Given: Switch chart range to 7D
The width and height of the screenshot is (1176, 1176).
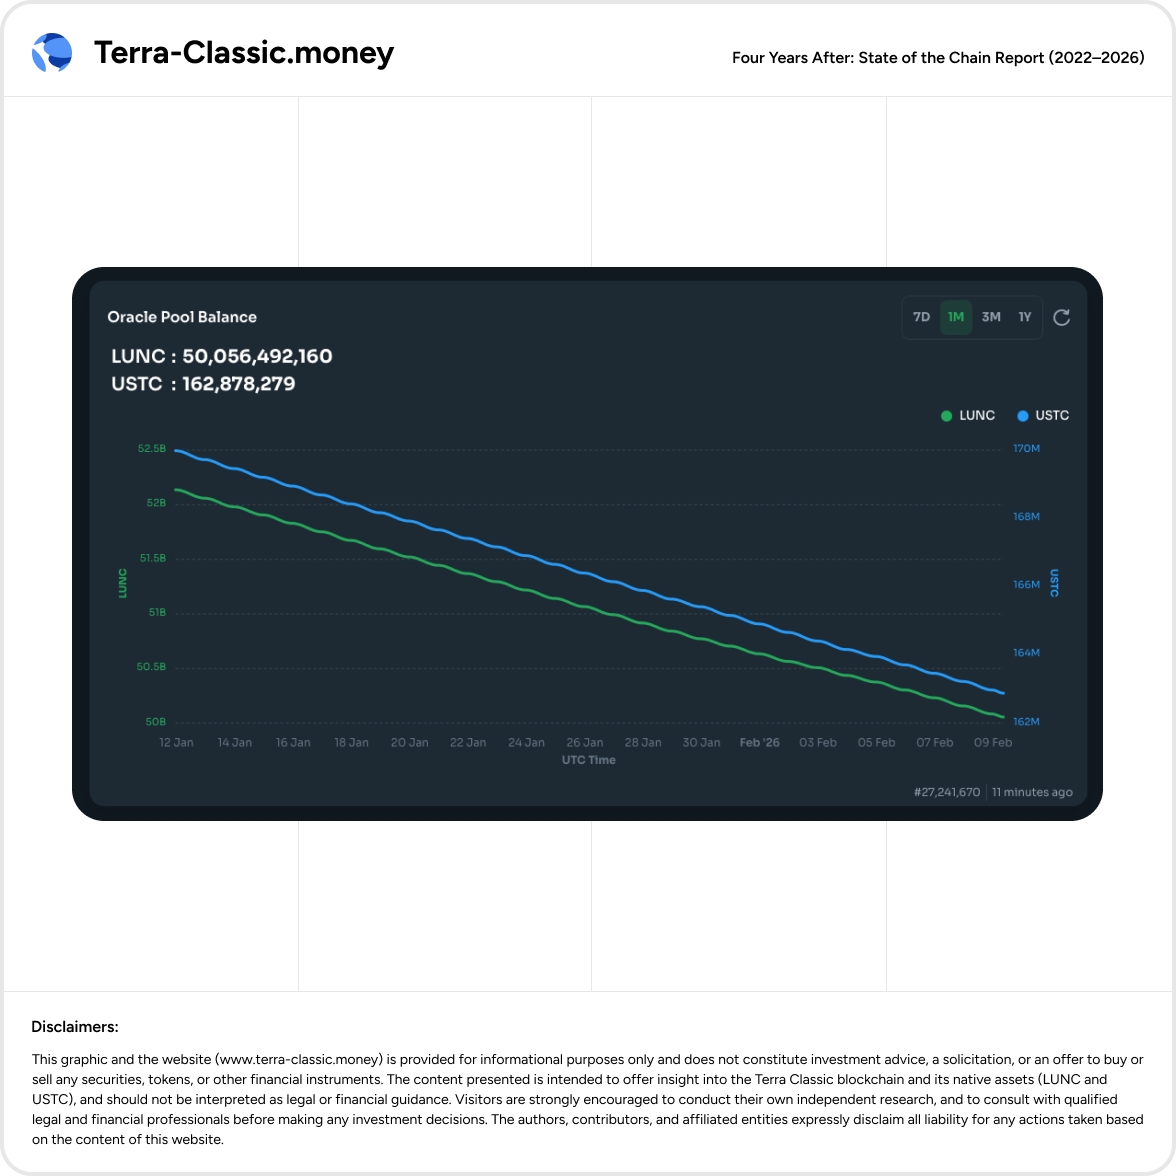Looking at the screenshot, I should click(x=921, y=317).
